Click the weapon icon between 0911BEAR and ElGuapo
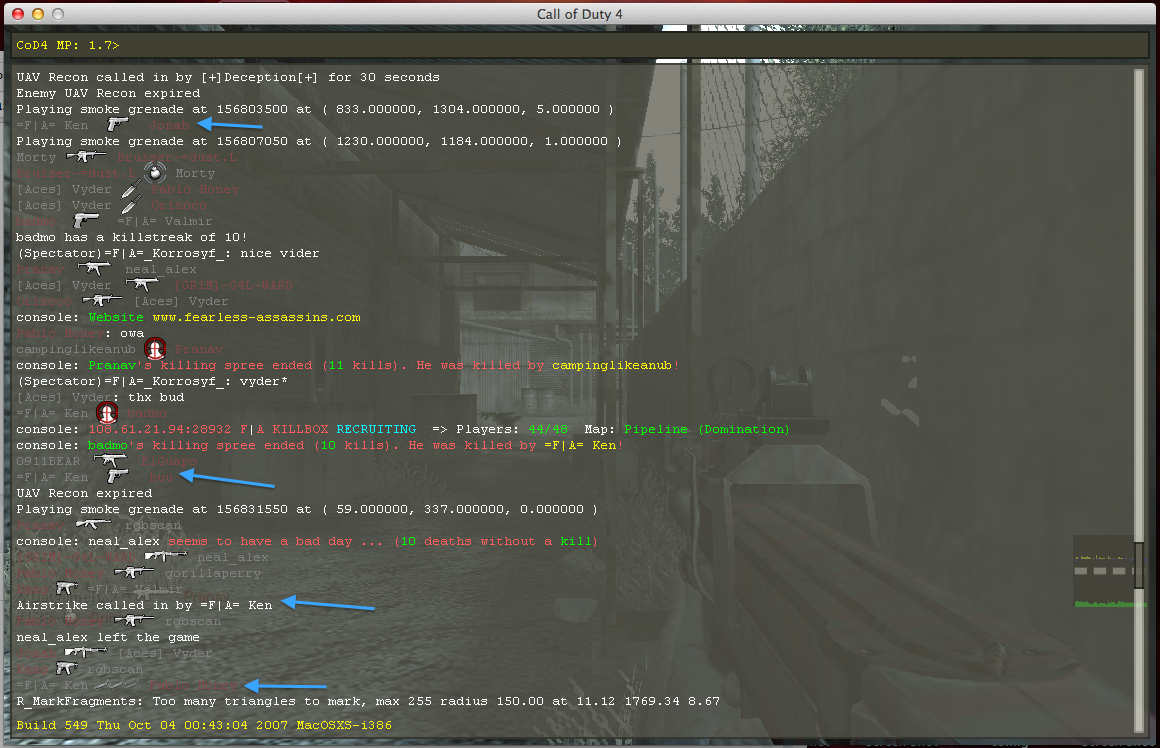 coord(109,460)
